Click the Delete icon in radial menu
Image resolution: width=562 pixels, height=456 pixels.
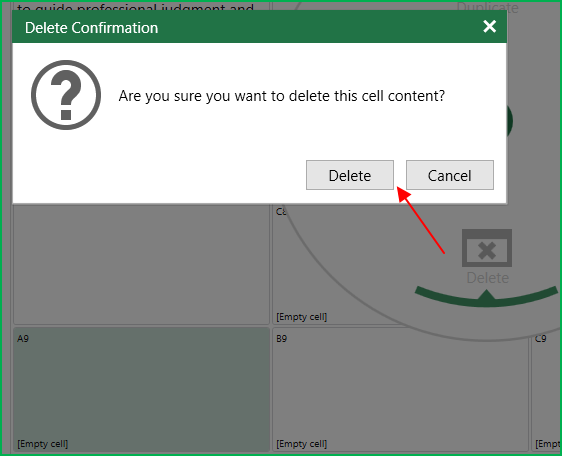[x=487, y=248]
